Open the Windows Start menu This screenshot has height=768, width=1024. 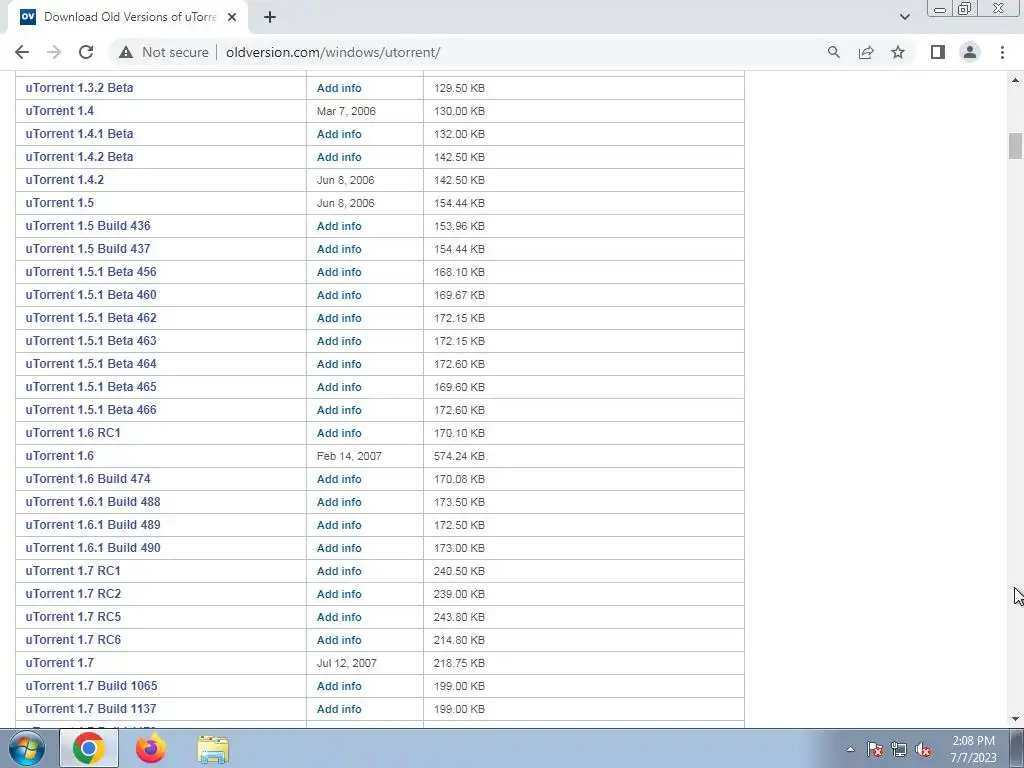26,748
